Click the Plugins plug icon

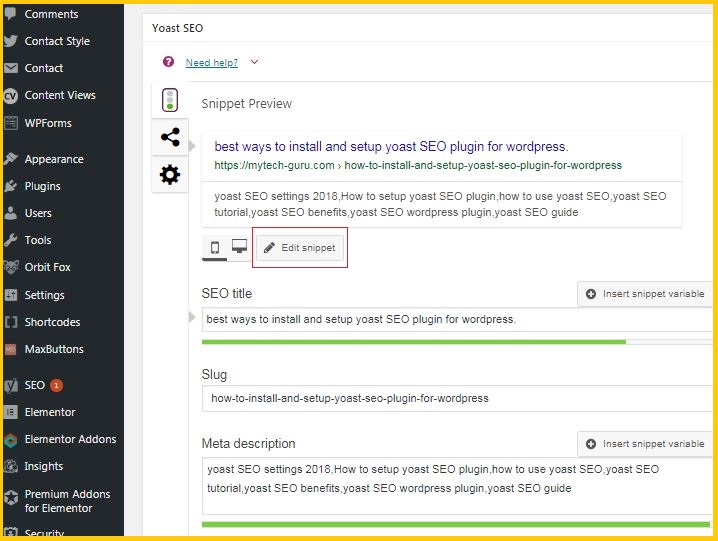[x=11, y=186]
